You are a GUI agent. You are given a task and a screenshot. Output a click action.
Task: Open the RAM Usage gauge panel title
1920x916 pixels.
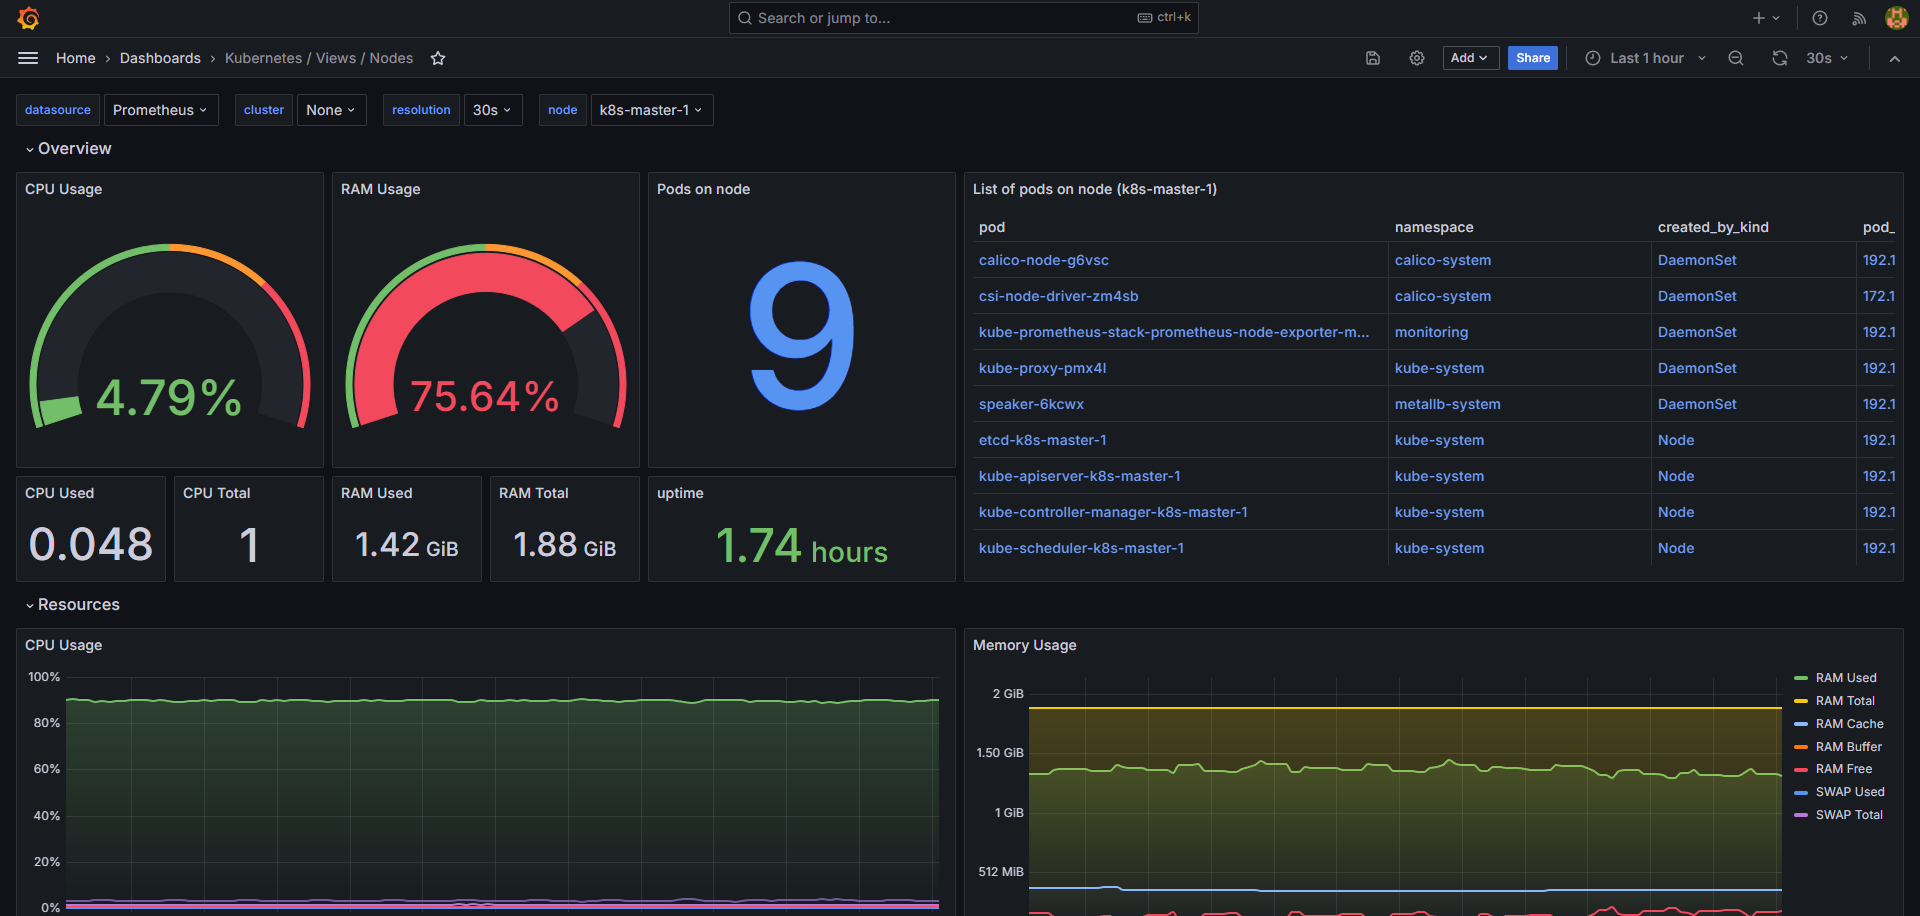point(381,189)
